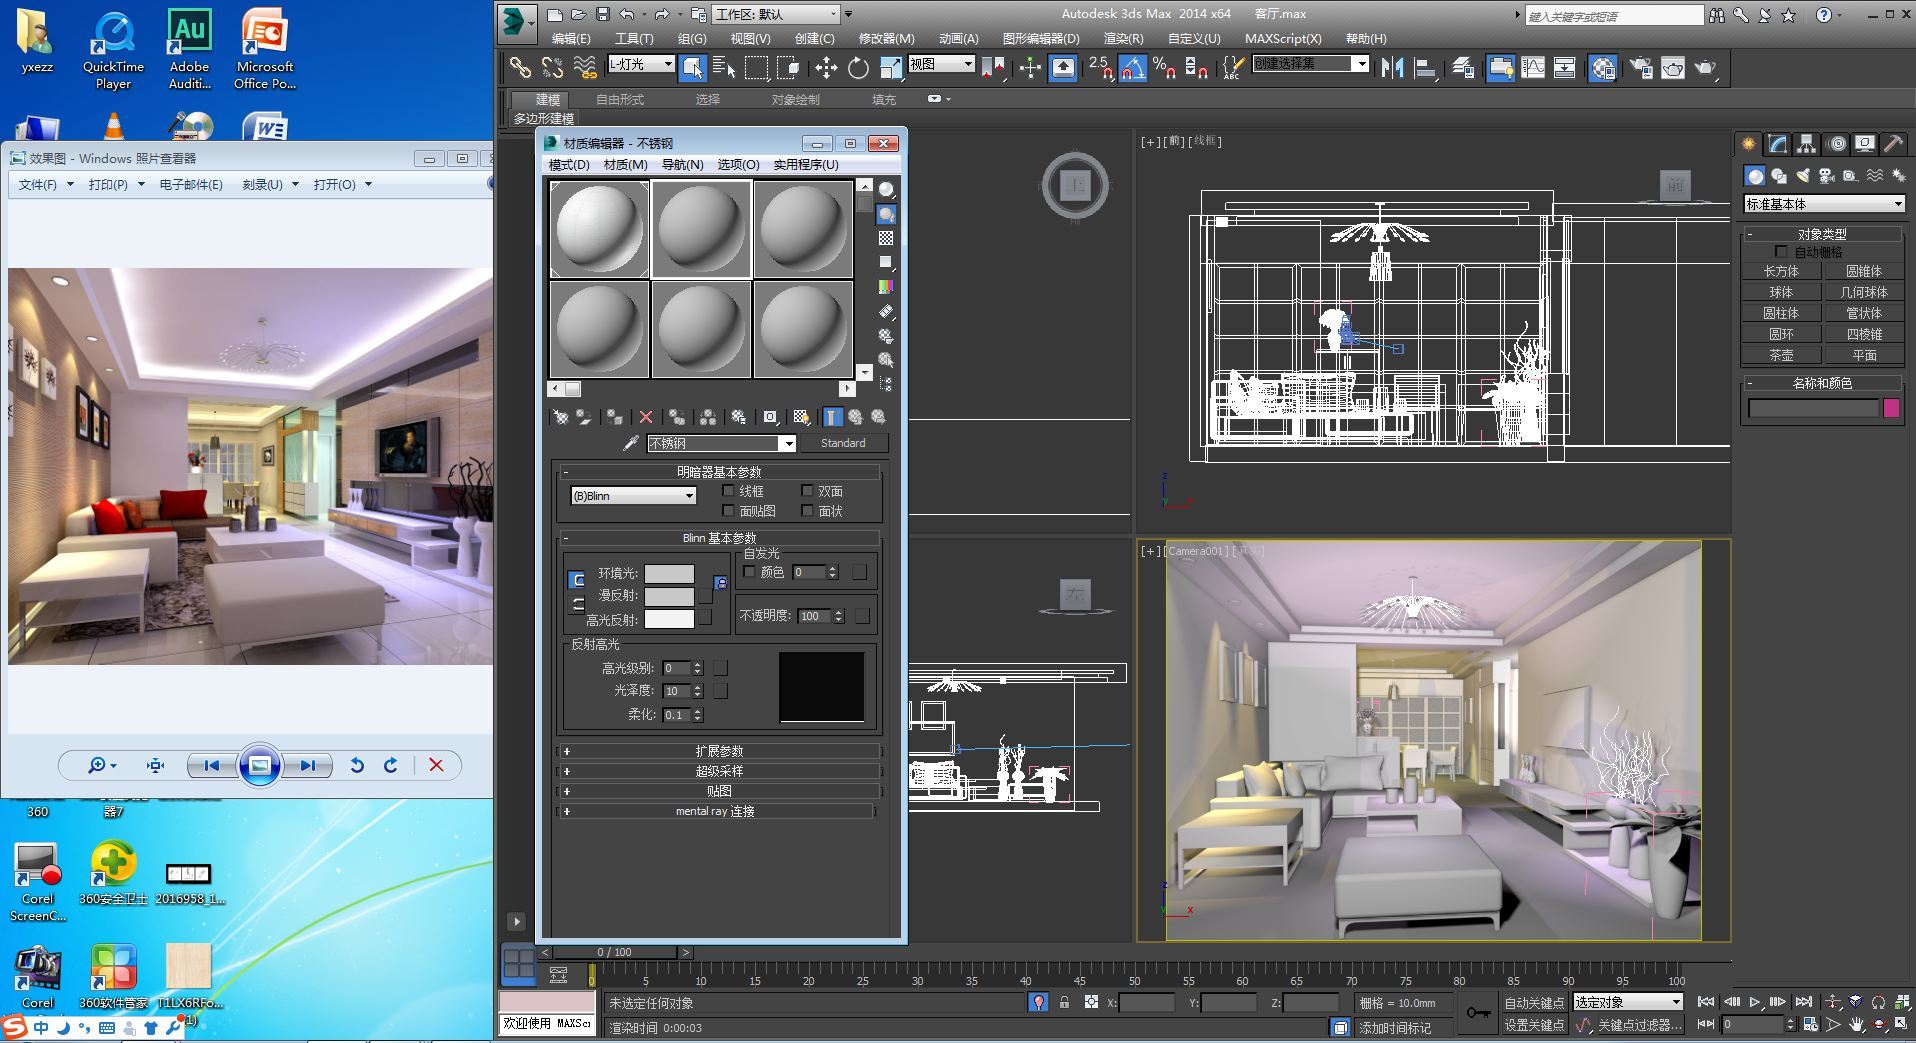
Task: Select the Move tool in main toolbar
Action: pos(825,68)
